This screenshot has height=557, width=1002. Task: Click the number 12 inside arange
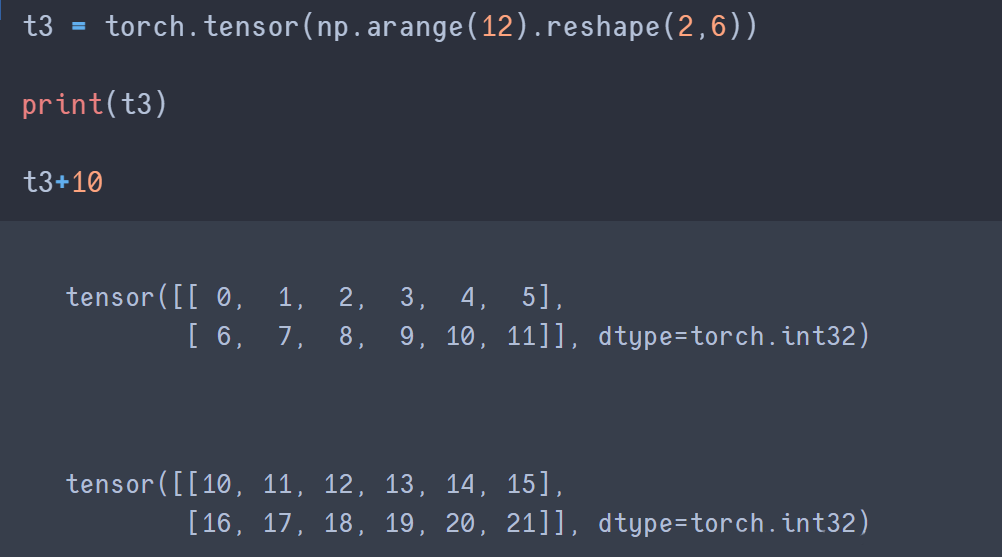click(x=497, y=26)
